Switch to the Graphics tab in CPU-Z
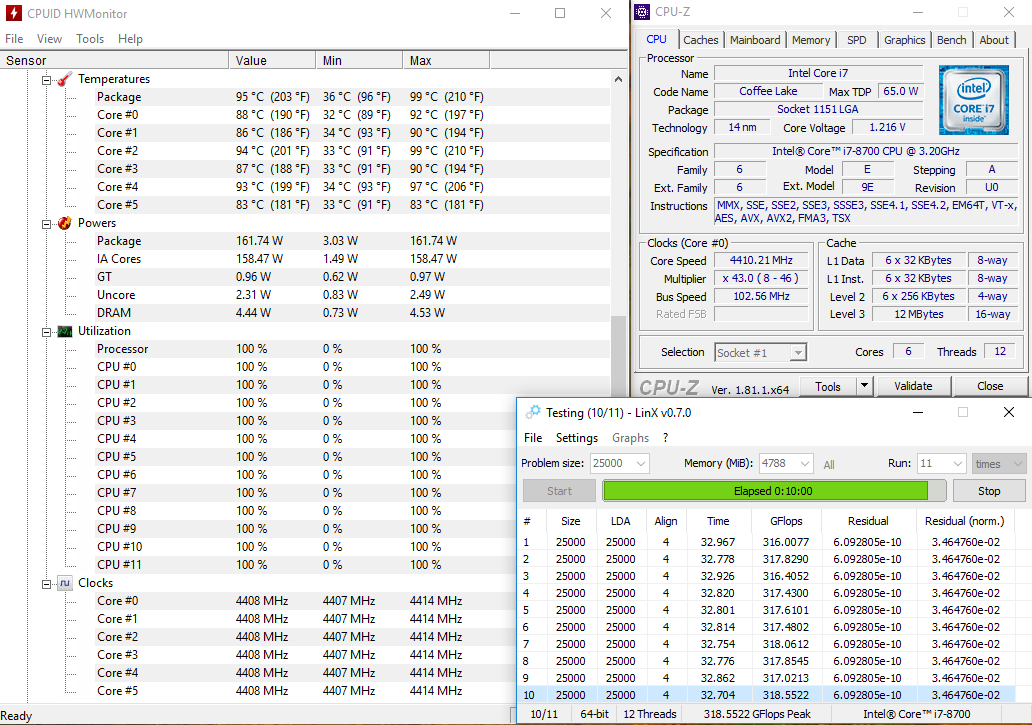This screenshot has height=725, width=1032. 904,40
